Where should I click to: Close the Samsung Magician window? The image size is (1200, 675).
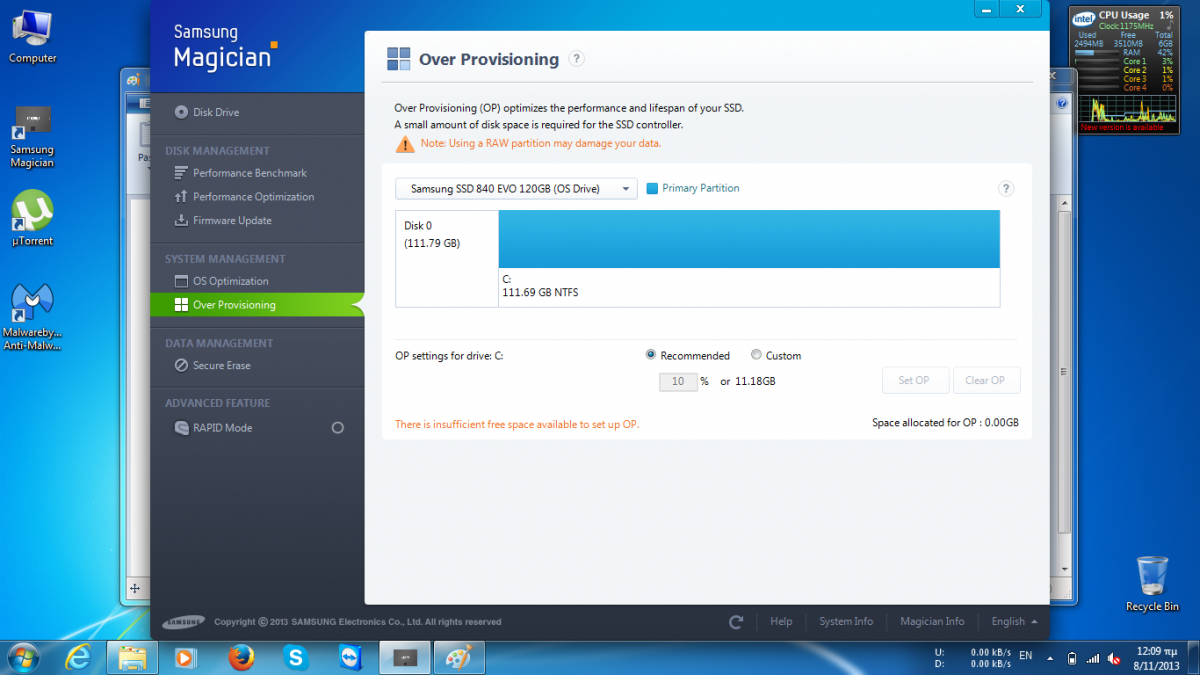coord(1020,8)
